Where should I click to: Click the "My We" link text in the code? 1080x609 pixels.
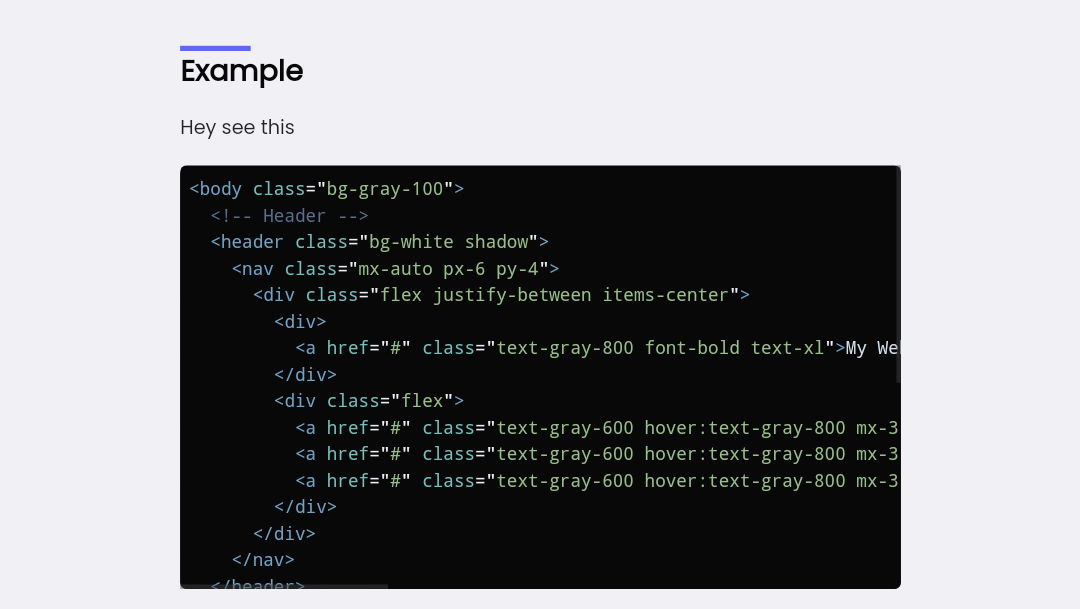871,348
